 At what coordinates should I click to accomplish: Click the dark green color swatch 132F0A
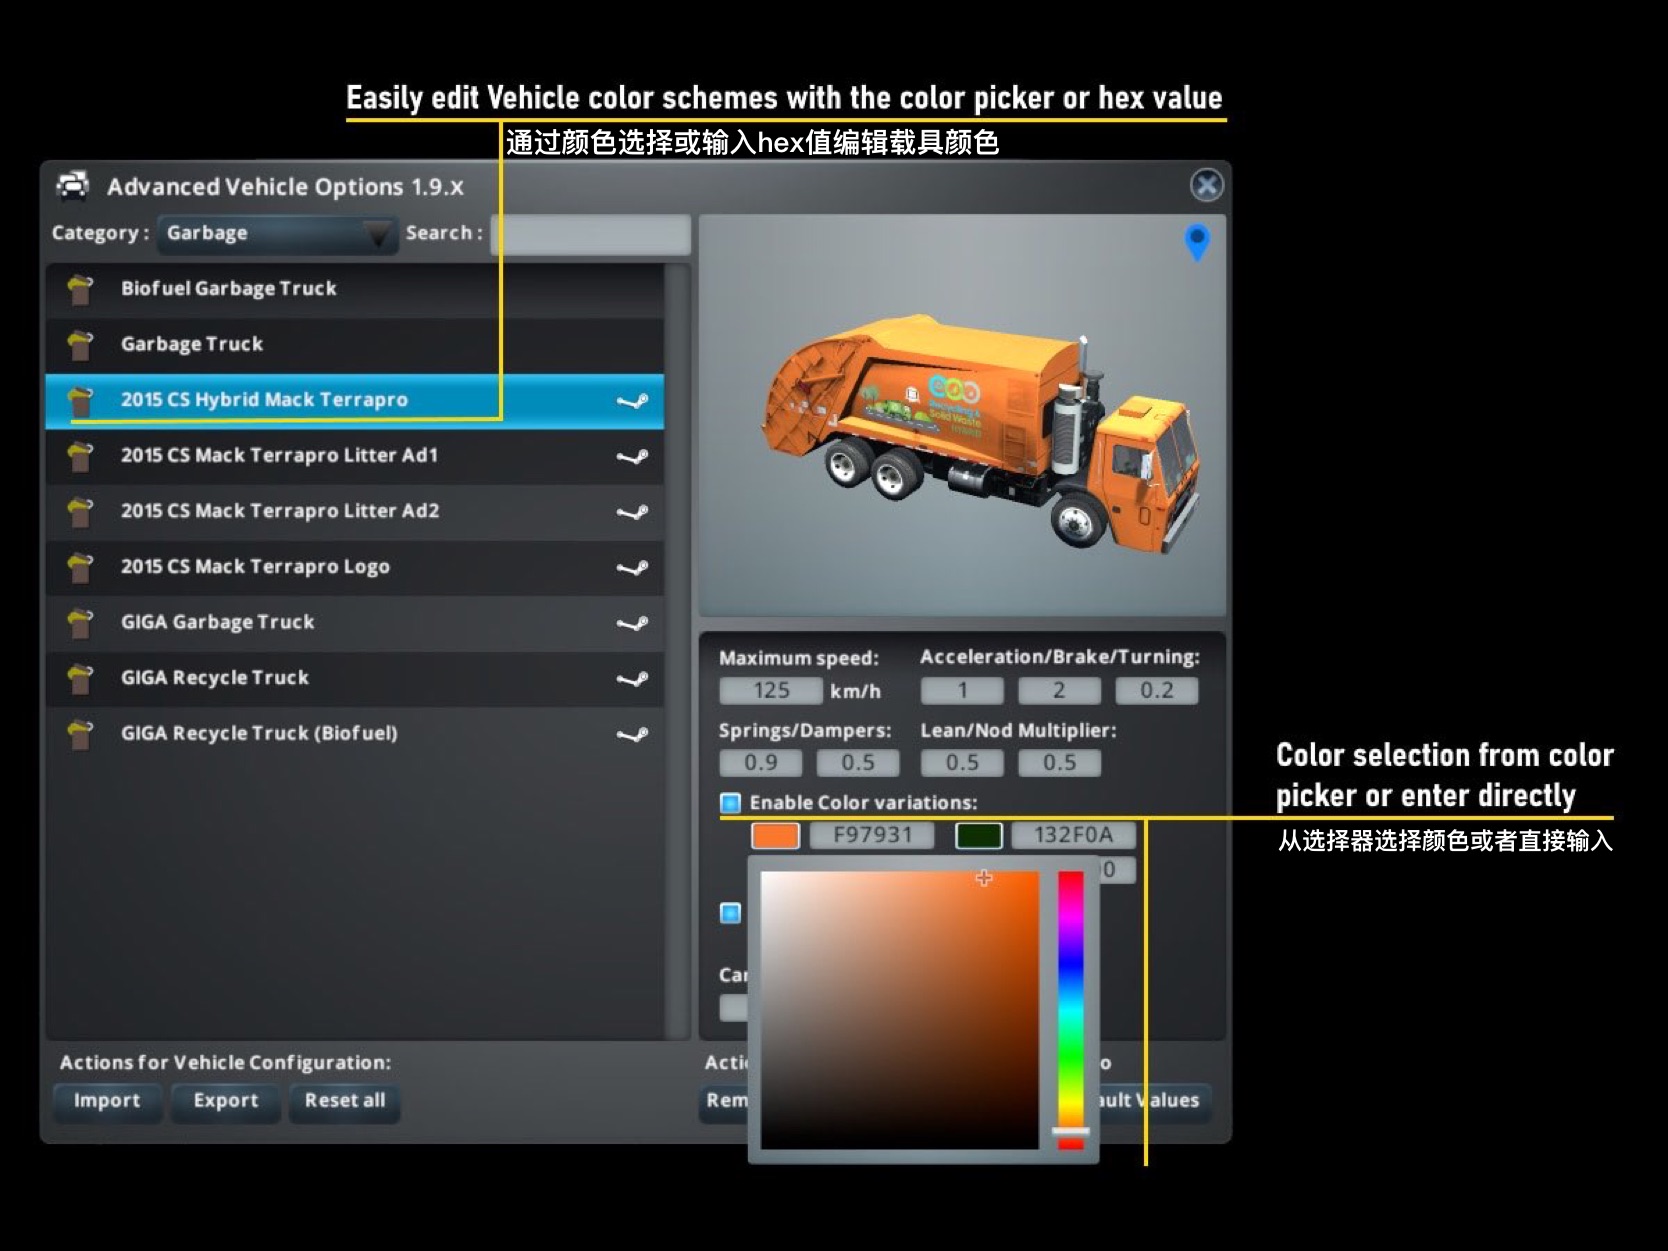coord(979,835)
